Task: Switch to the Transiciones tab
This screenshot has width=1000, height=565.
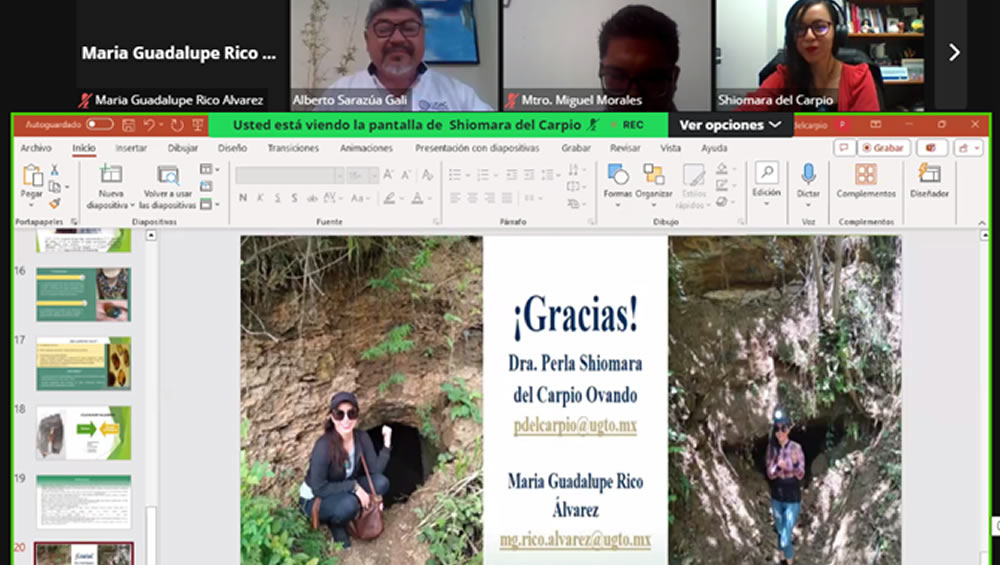Action: 293,148
